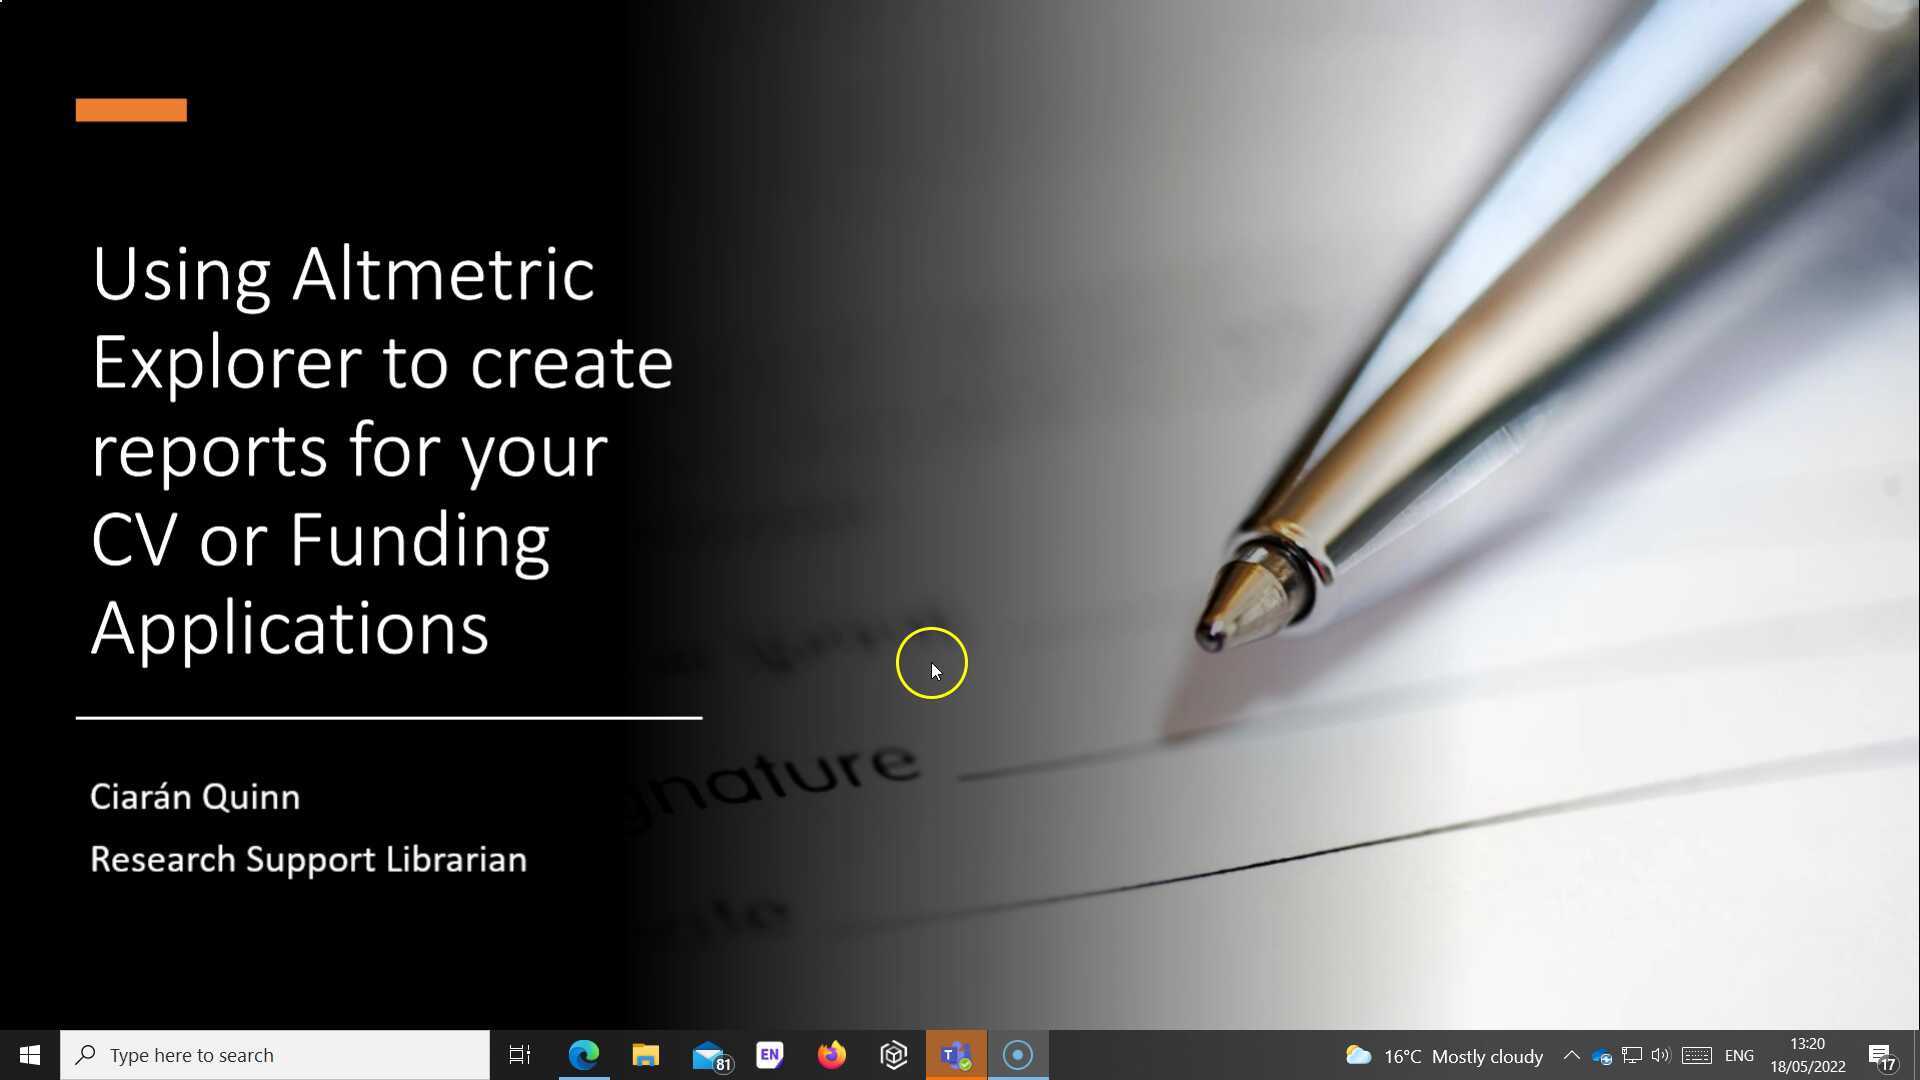Open the screen recorder app on the taskbar
Image resolution: width=1920 pixels, height=1080 pixels.
pyautogui.click(x=1017, y=1054)
